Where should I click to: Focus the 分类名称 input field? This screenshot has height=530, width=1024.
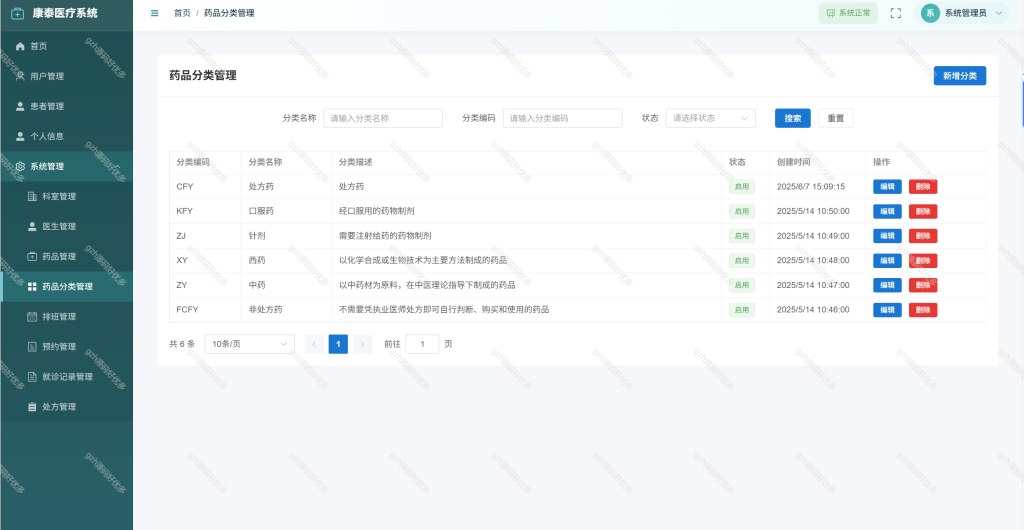(383, 118)
